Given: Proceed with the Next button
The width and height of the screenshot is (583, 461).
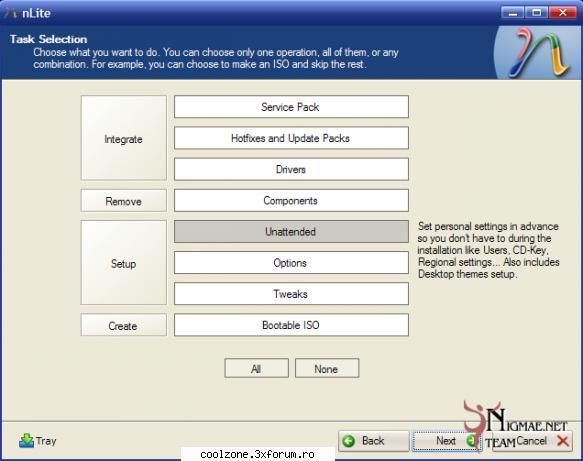Looking at the screenshot, I should (447, 441).
